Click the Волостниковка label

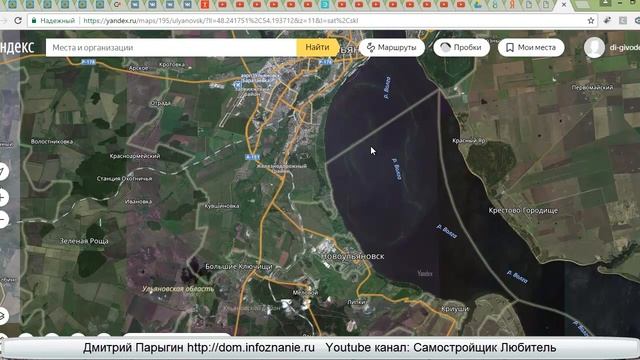(52, 142)
